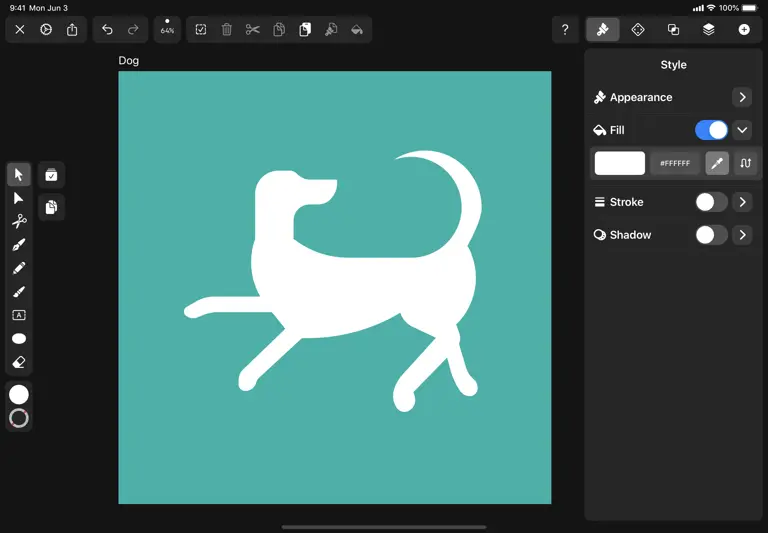
Task: Close the document with the X icon
Action: tap(20, 30)
